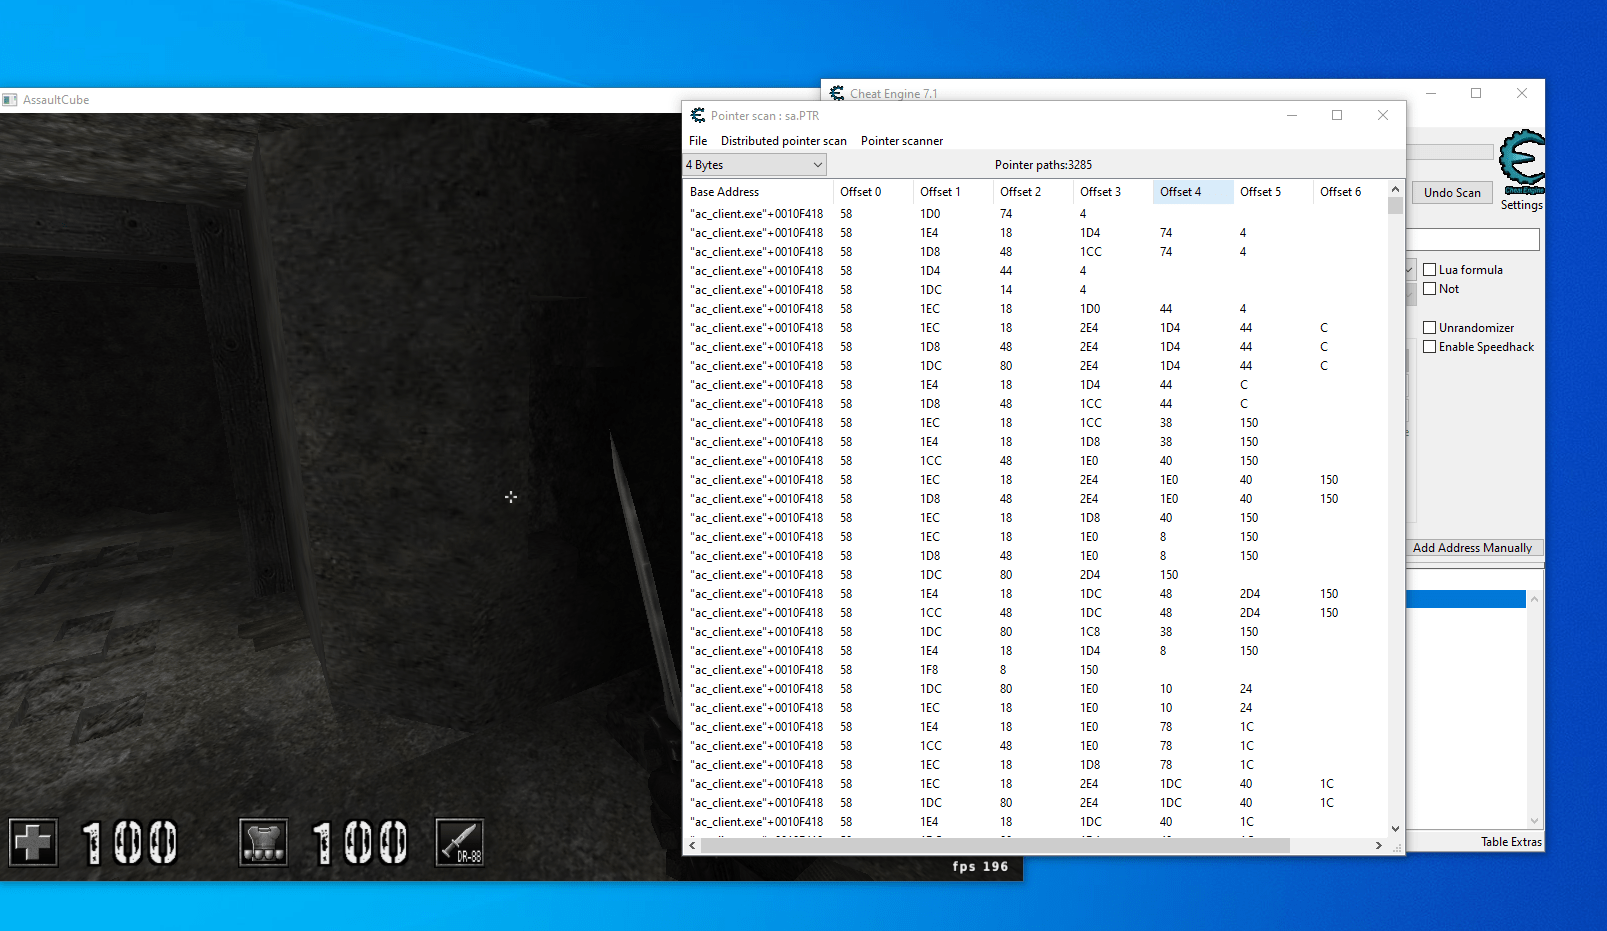
Task: Sort by the Offset 2 column header
Action: coord(1033,192)
